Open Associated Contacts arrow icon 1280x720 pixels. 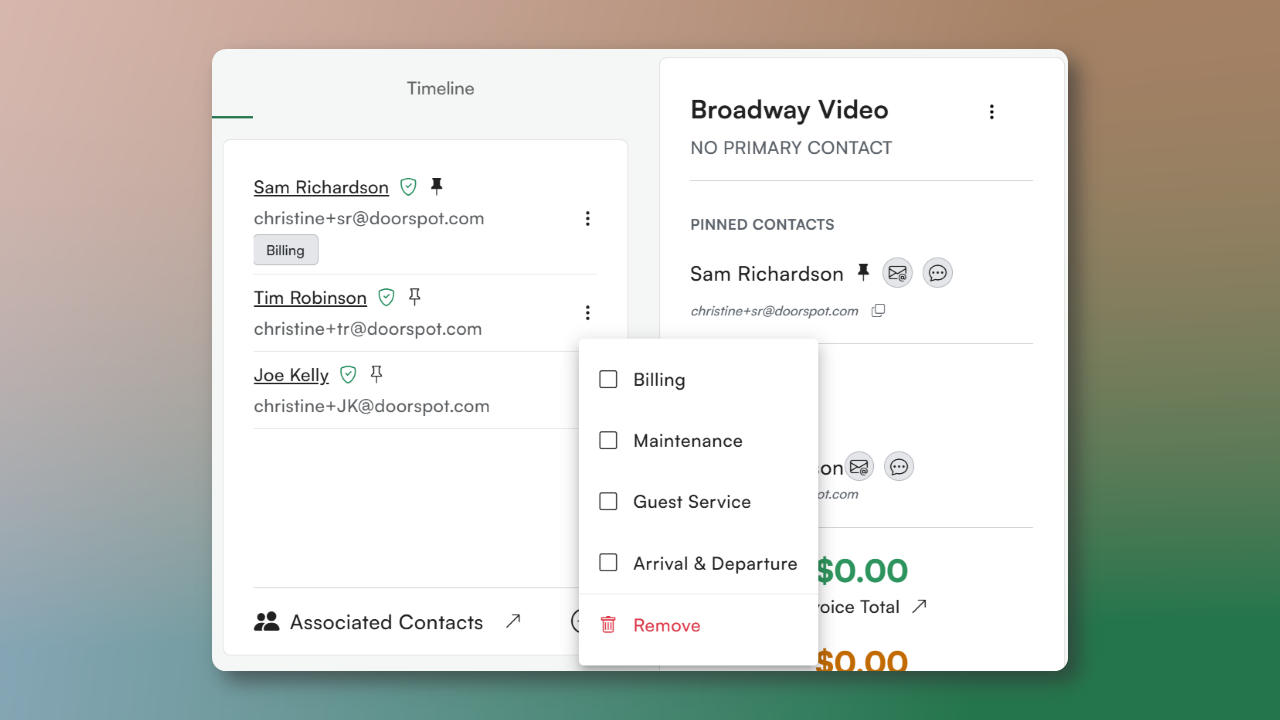(x=513, y=621)
